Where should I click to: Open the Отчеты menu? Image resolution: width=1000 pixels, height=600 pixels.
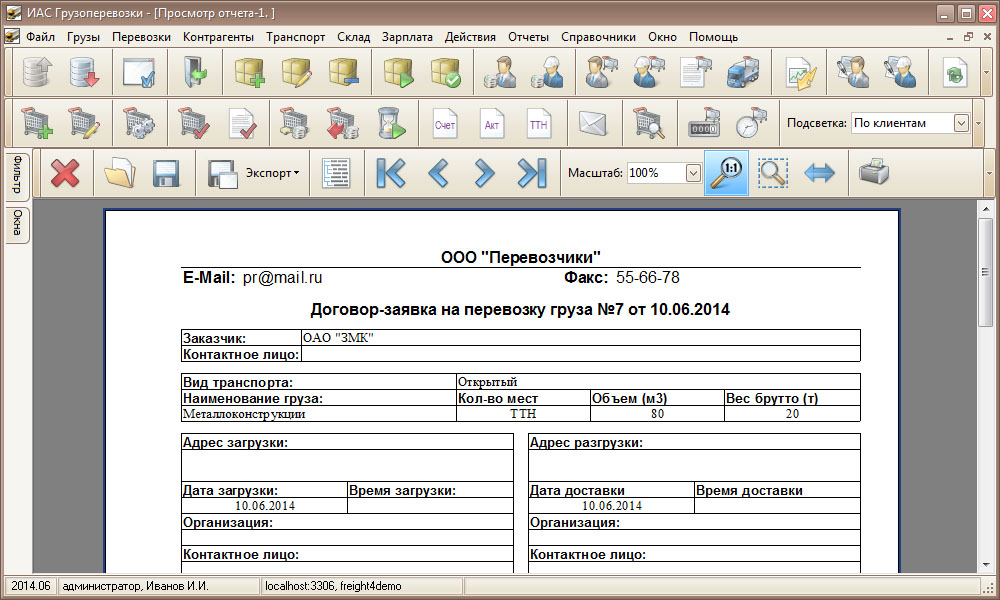click(529, 36)
